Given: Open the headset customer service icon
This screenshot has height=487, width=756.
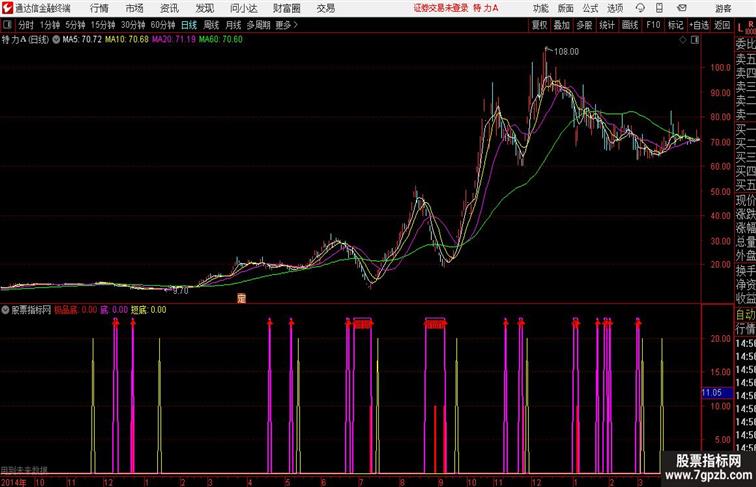Looking at the screenshot, I should [640, 8].
